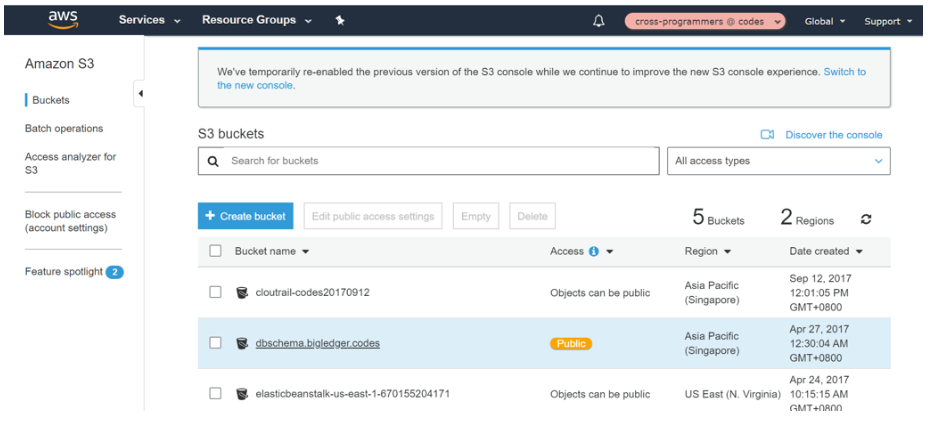Collapse the sidebar with arrow icon
This screenshot has width=930, height=424.
[x=140, y=93]
